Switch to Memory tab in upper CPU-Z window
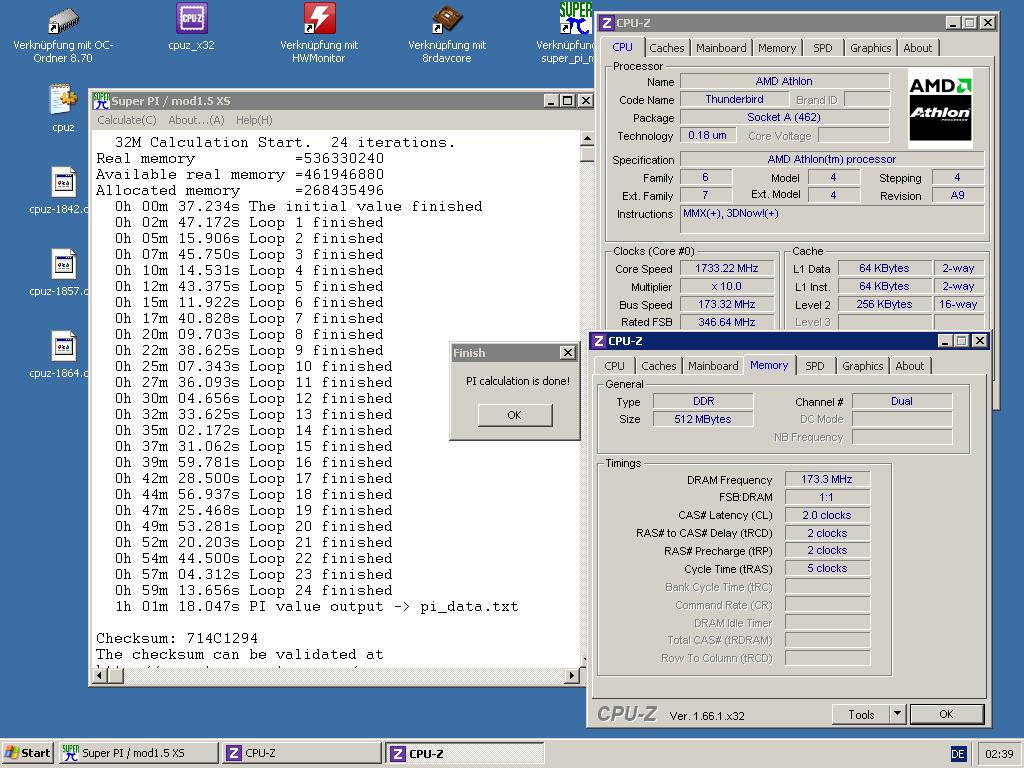Screen dimensions: 1024x768 tap(776, 48)
